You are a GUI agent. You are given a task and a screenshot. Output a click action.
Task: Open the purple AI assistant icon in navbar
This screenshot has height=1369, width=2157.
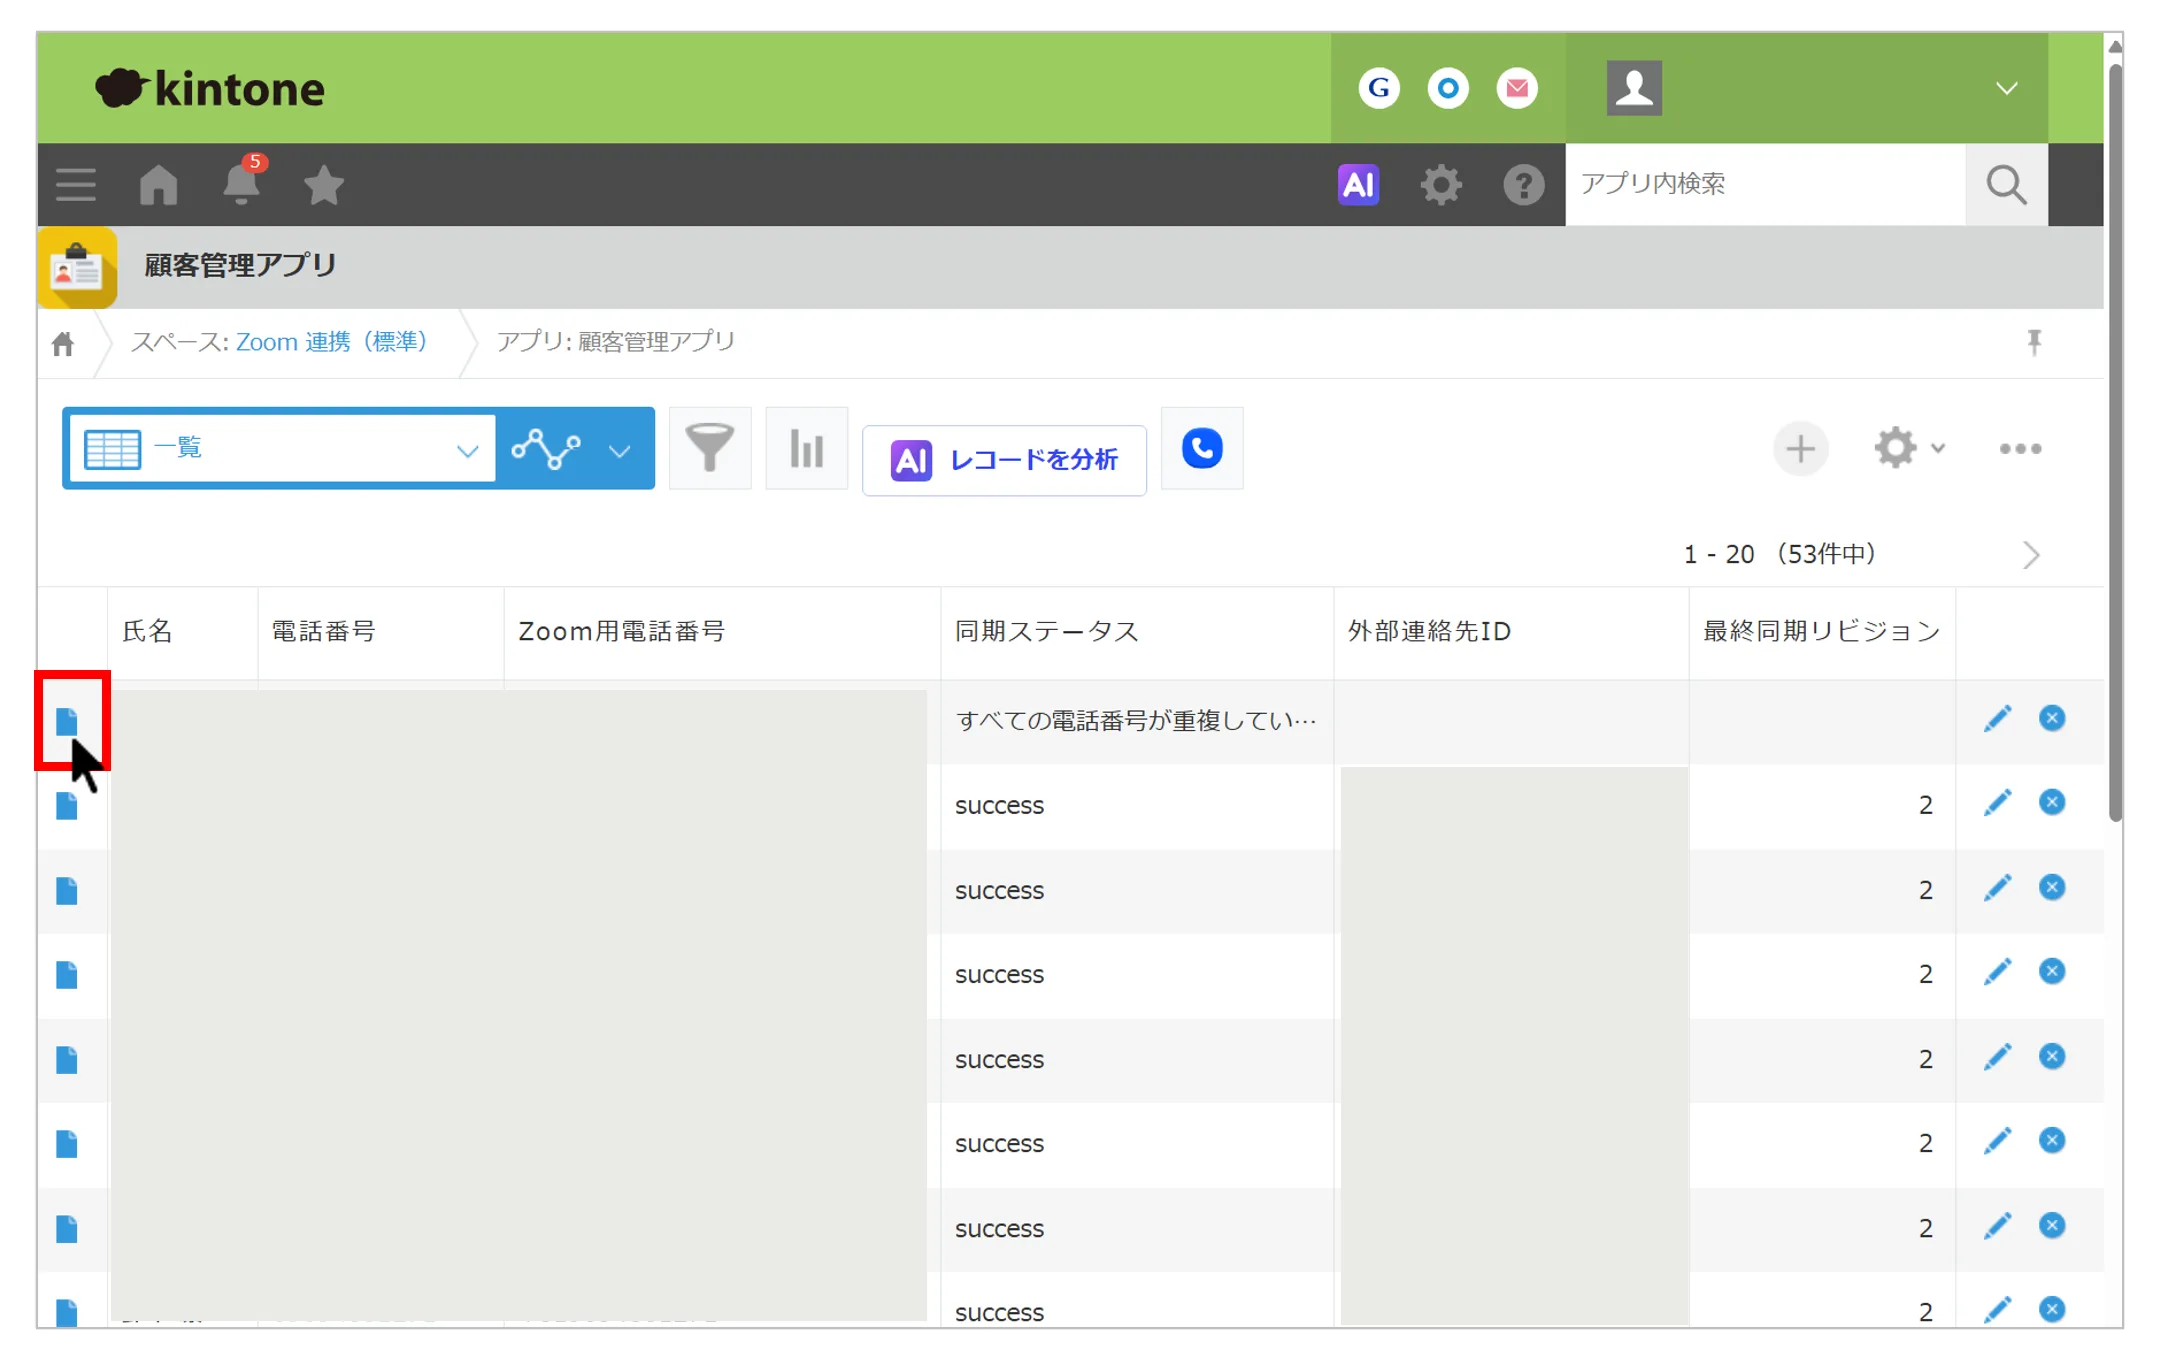[1358, 184]
